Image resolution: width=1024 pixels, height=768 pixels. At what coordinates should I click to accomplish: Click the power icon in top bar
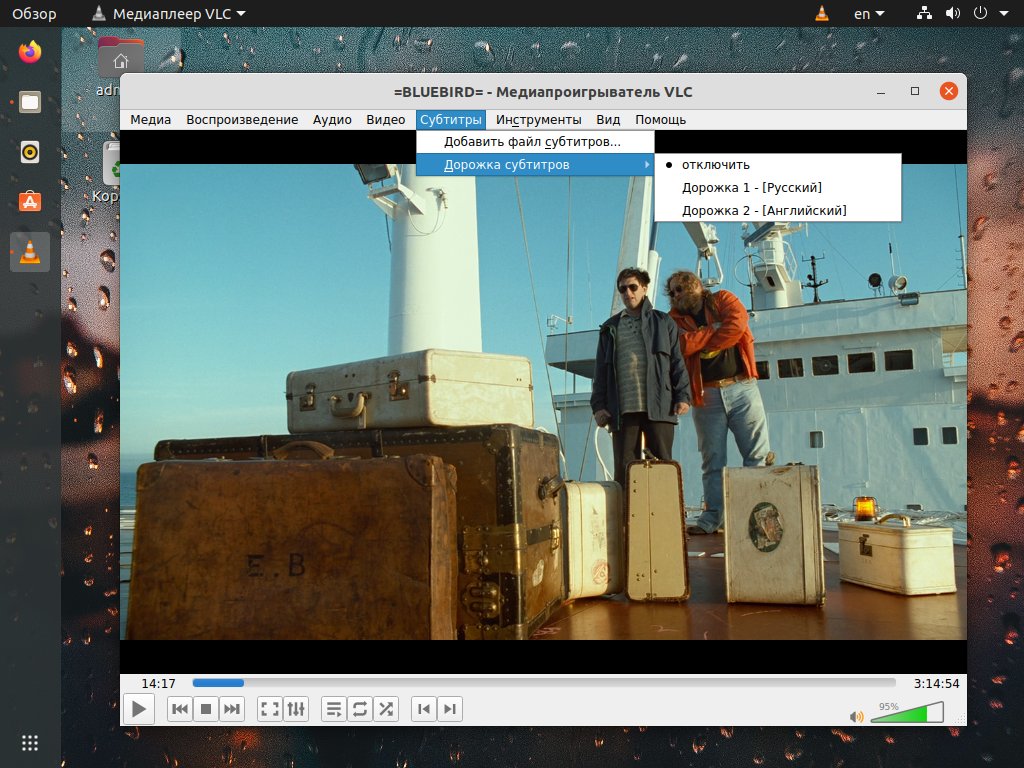[x=980, y=13]
